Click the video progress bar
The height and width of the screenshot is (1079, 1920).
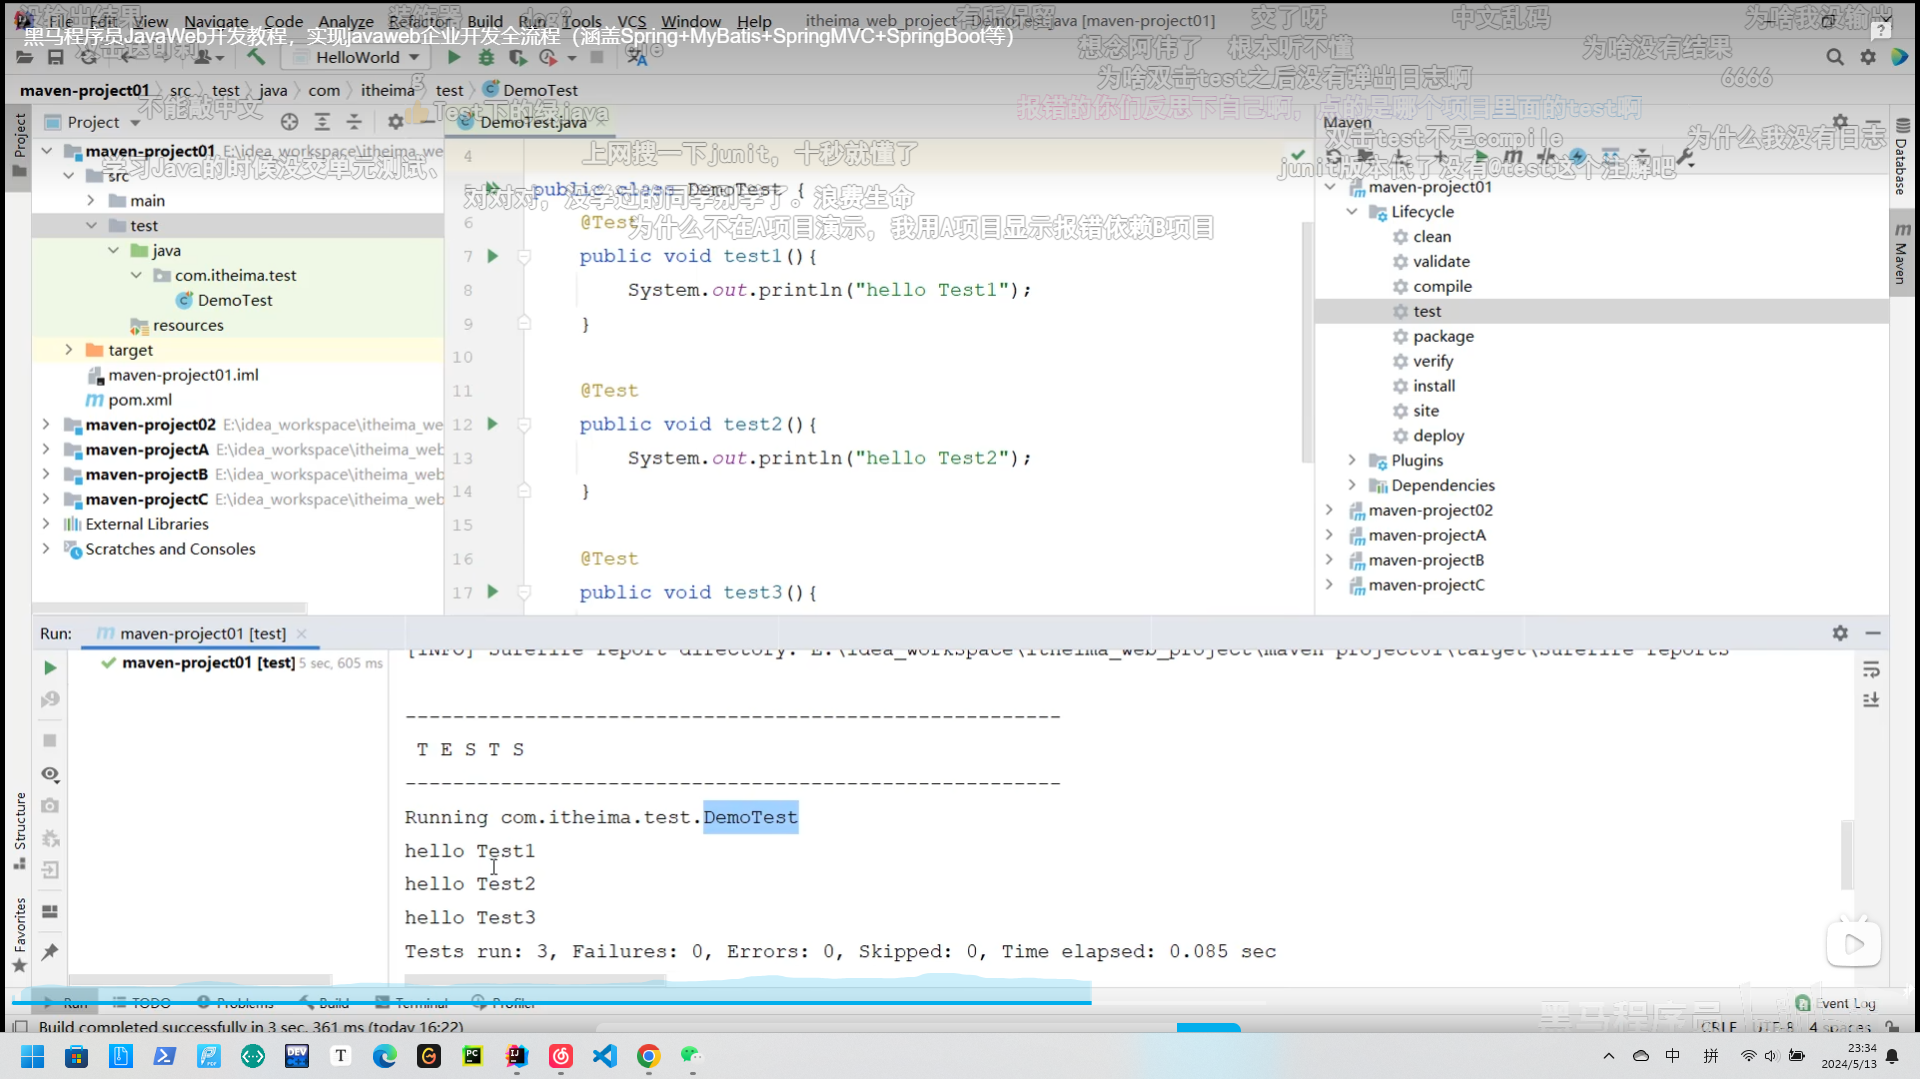(x=960, y=1001)
